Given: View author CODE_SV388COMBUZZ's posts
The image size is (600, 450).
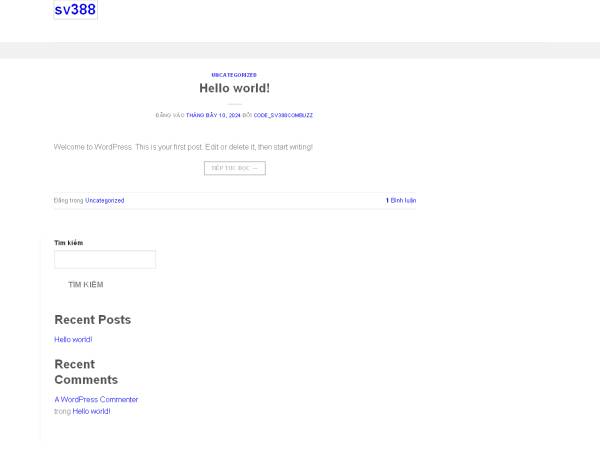Looking at the screenshot, I should tap(283, 115).
